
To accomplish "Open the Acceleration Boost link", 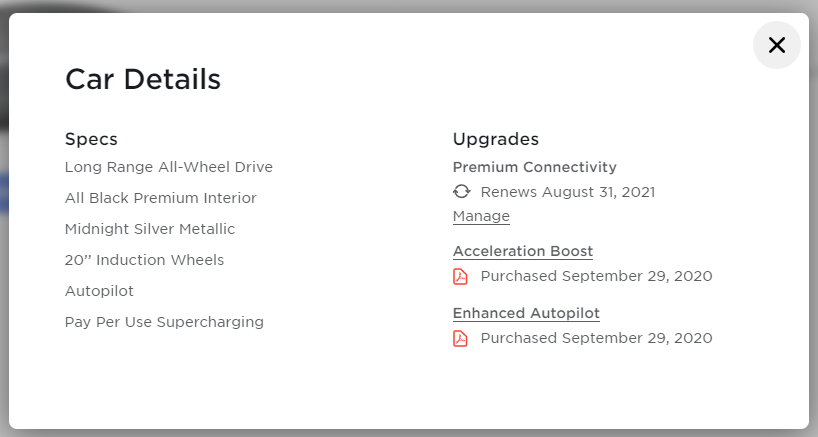I will (x=523, y=251).
